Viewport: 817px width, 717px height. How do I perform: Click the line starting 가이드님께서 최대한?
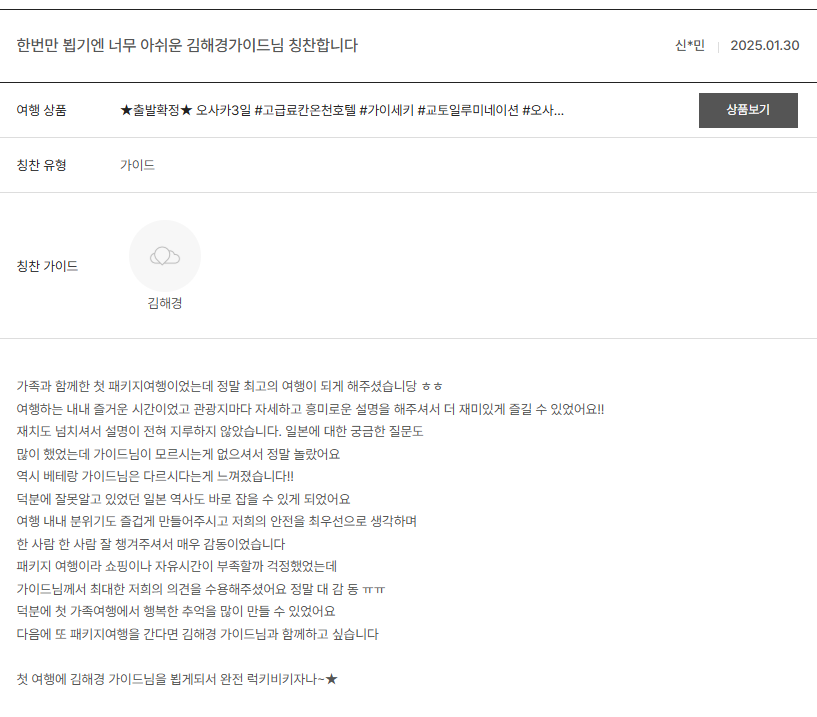(x=201, y=589)
